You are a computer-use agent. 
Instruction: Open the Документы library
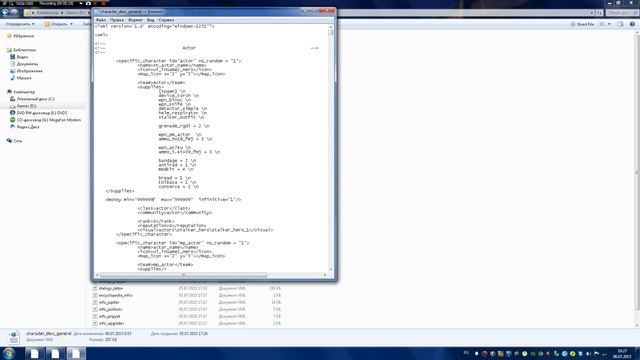click(x=27, y=64)
